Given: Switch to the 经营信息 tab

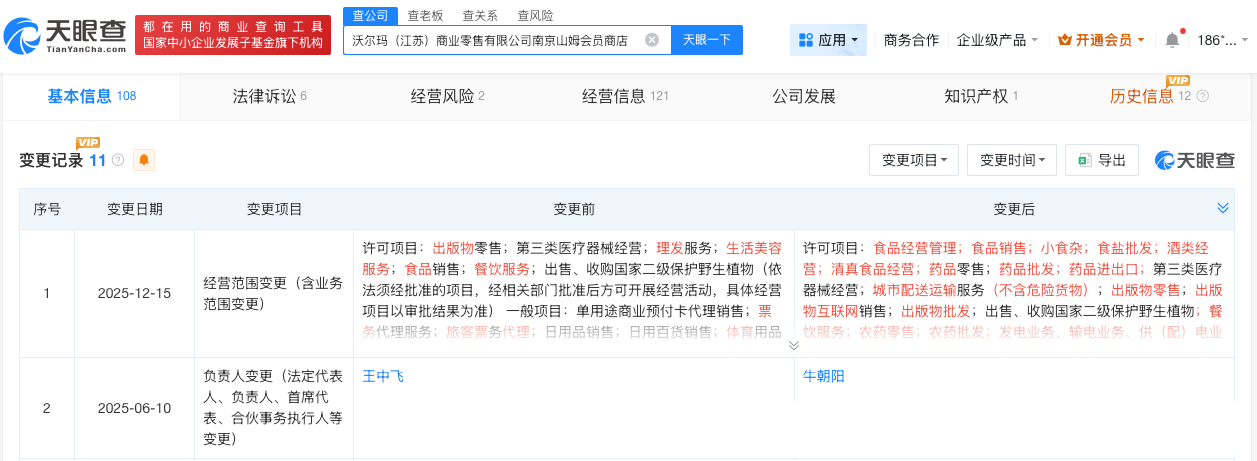Looking at the screenshot, I should 625,96.
